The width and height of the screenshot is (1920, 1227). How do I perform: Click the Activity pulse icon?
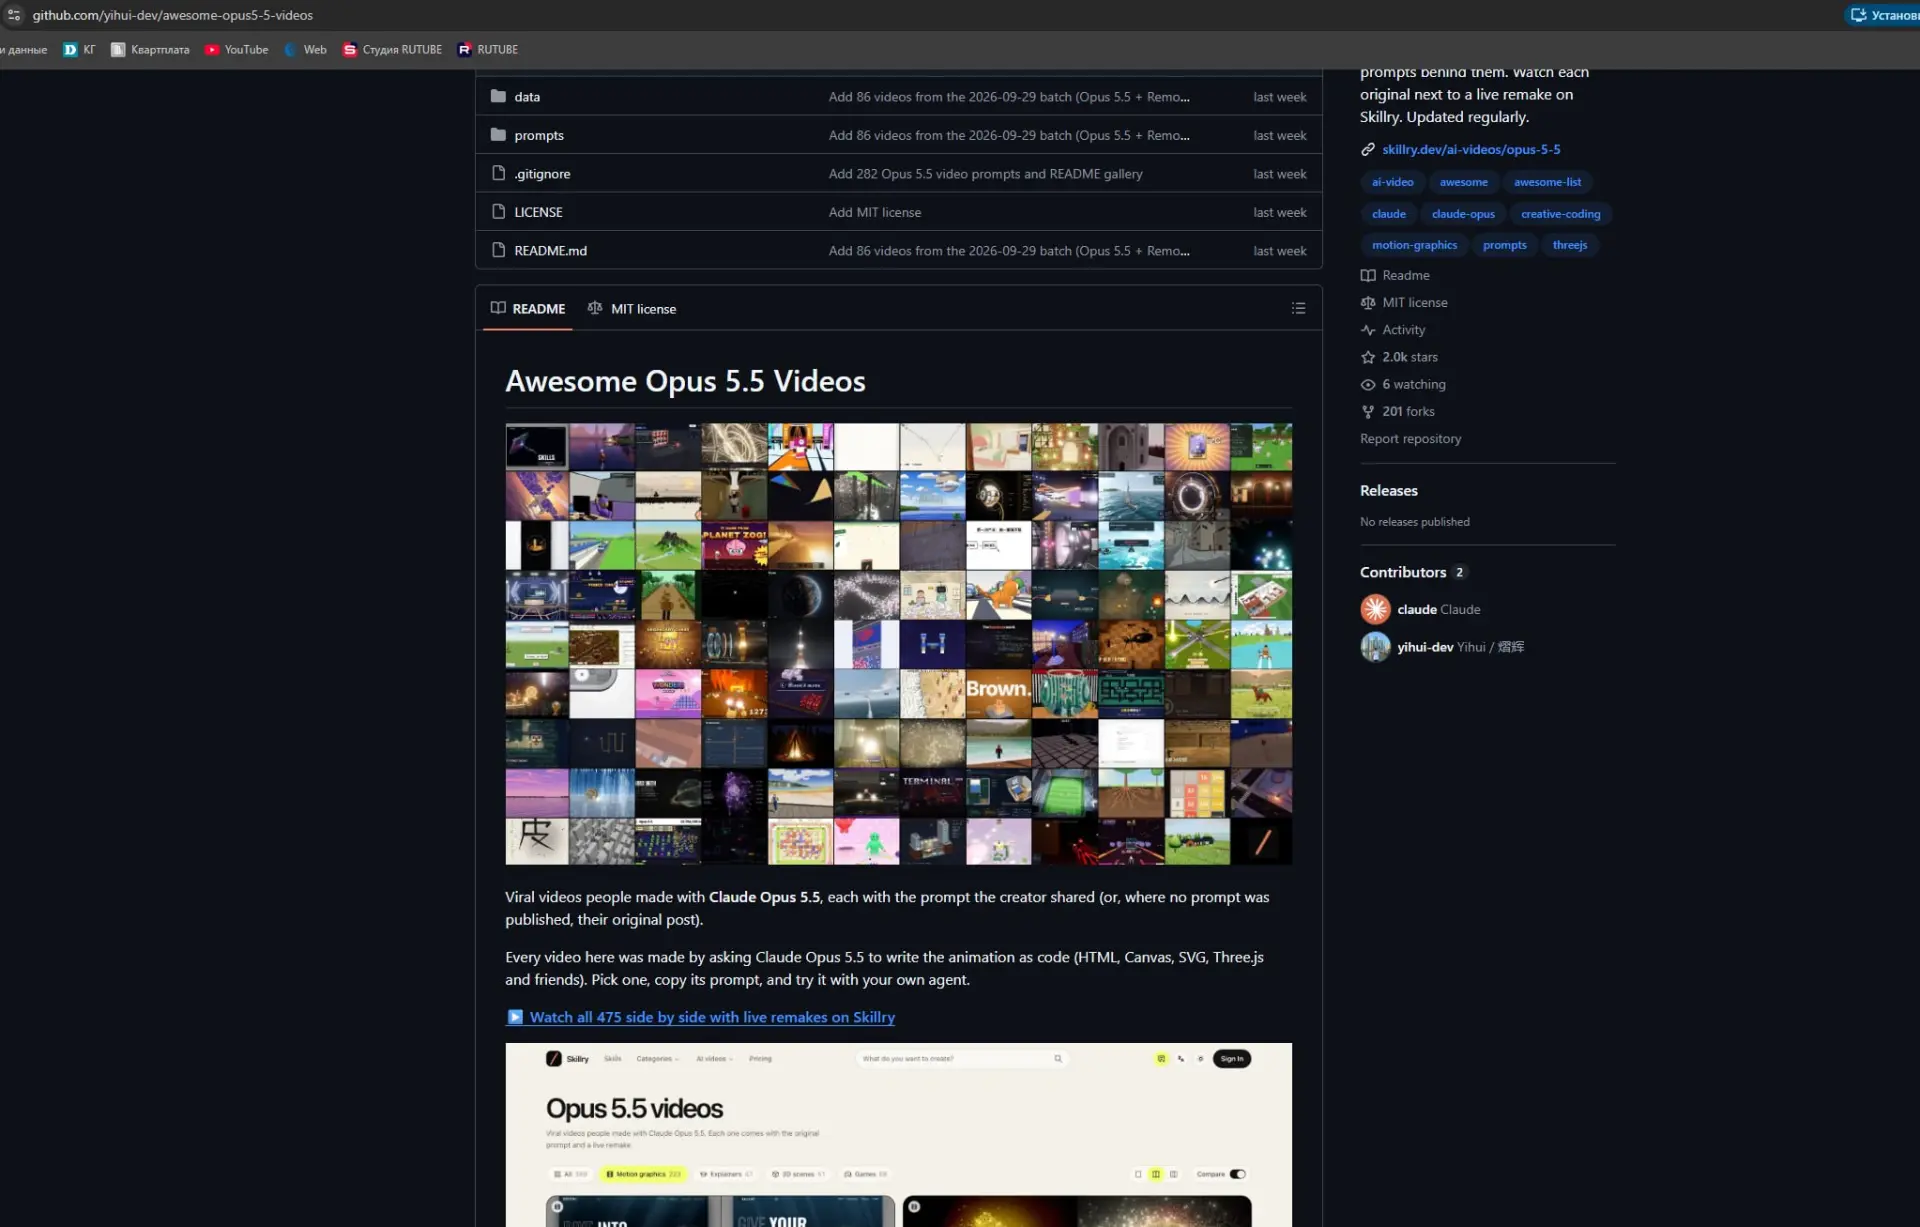point(1368,330)
